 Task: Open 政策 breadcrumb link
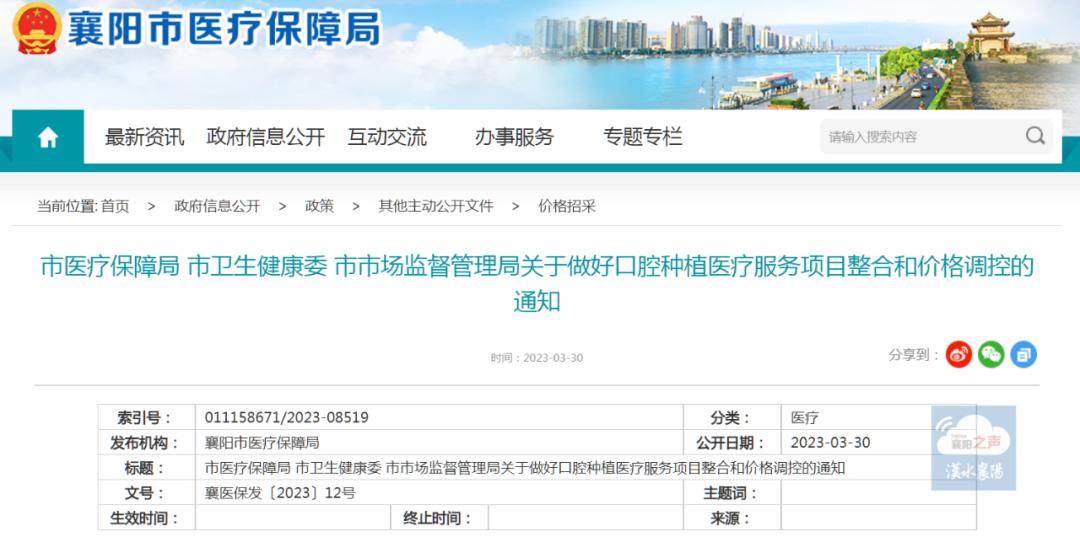[320, 206]
